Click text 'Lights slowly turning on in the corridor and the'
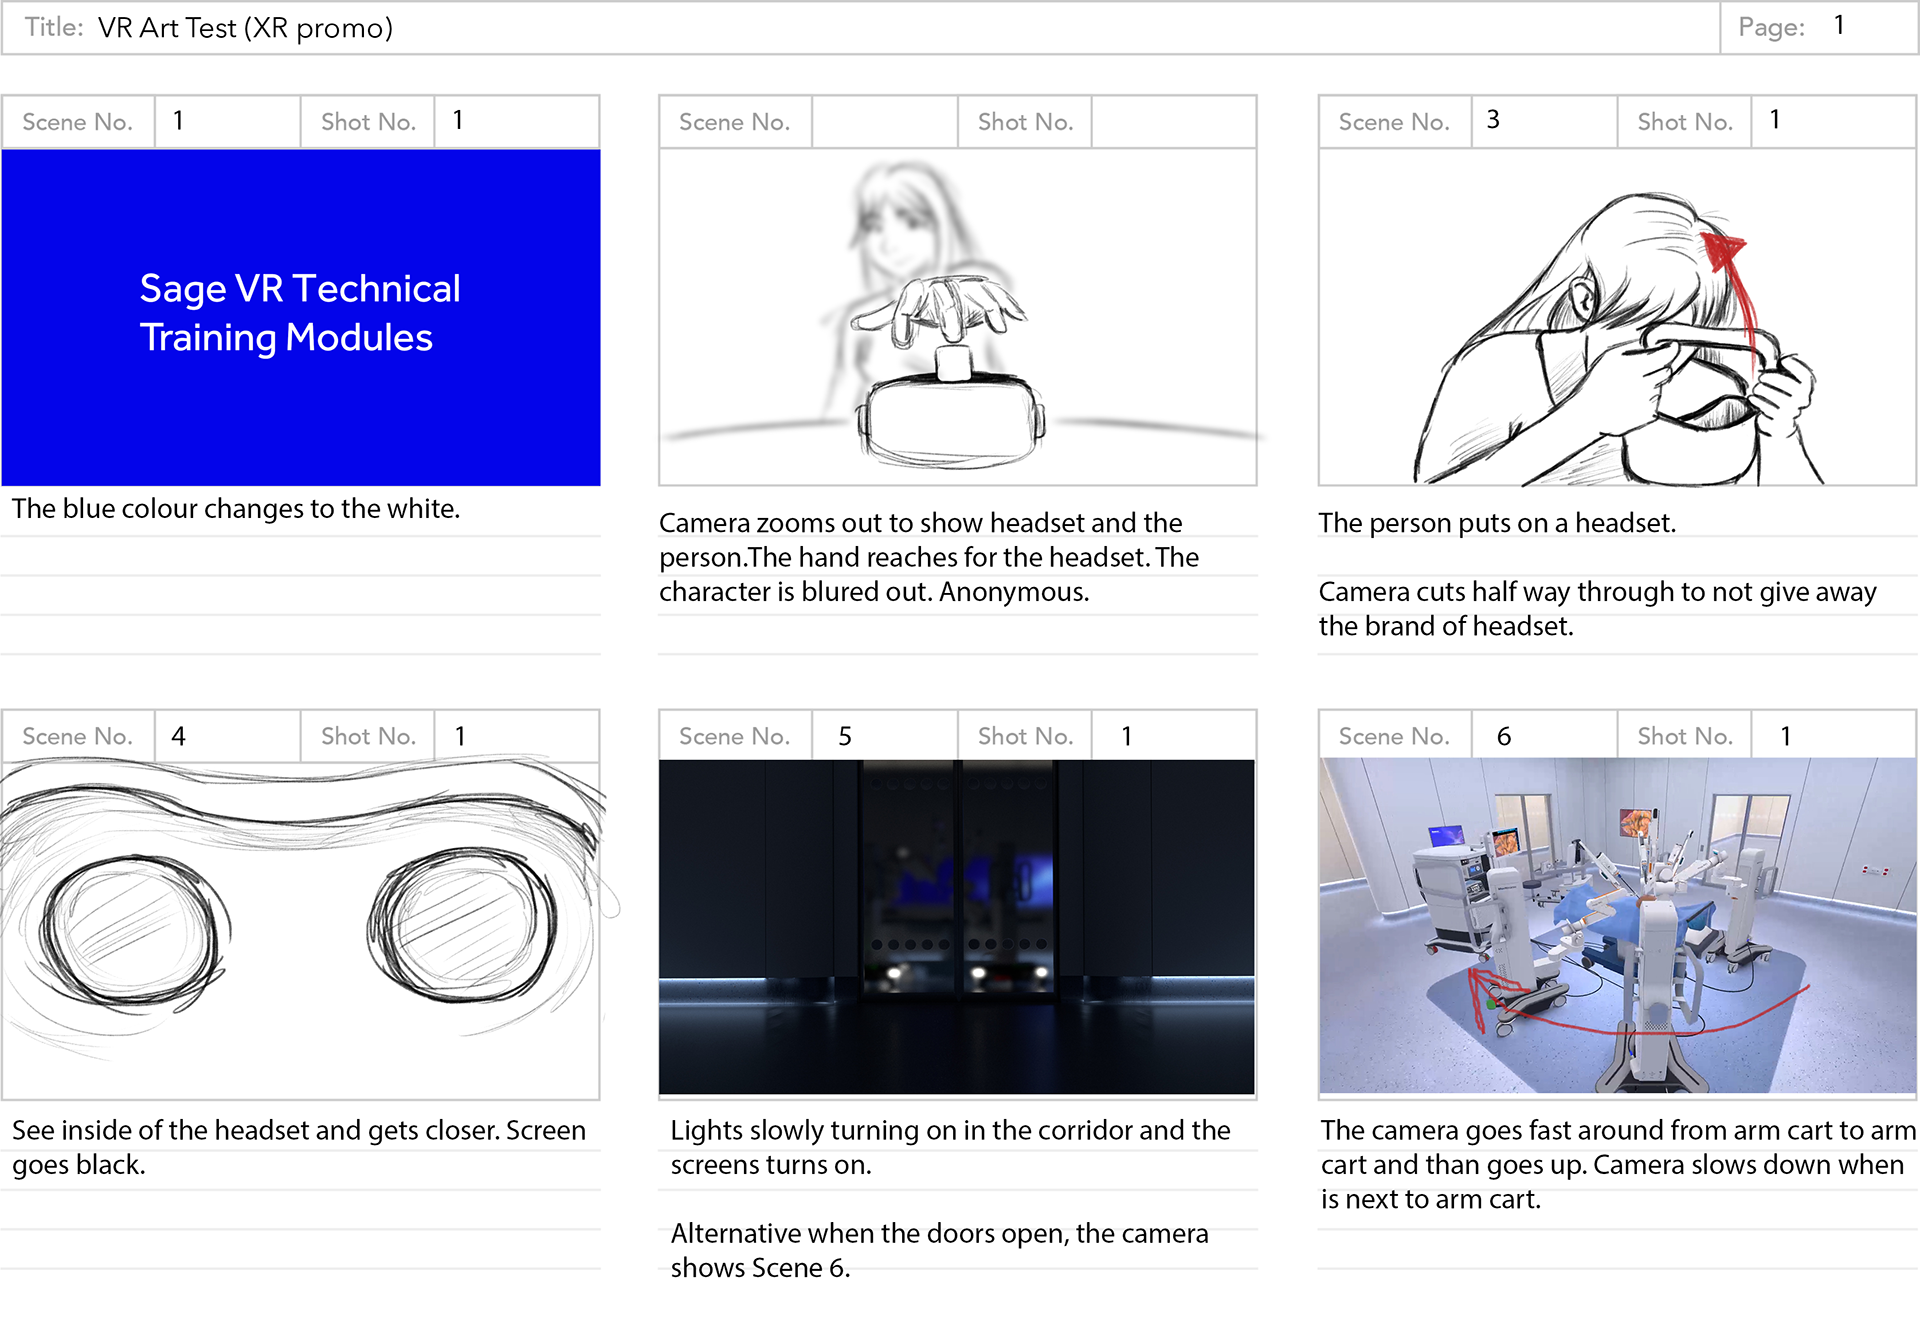Screen dimensions: 1920x1339 pyautogui.click(x=951, y=1130)
